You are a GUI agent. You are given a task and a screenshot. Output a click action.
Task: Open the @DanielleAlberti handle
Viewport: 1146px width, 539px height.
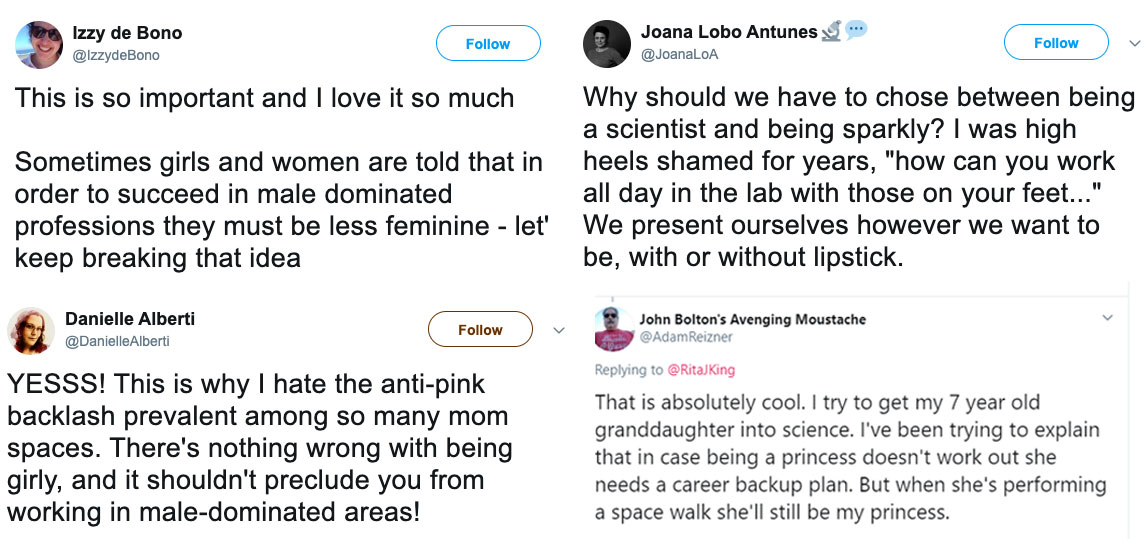coord(117,341)
